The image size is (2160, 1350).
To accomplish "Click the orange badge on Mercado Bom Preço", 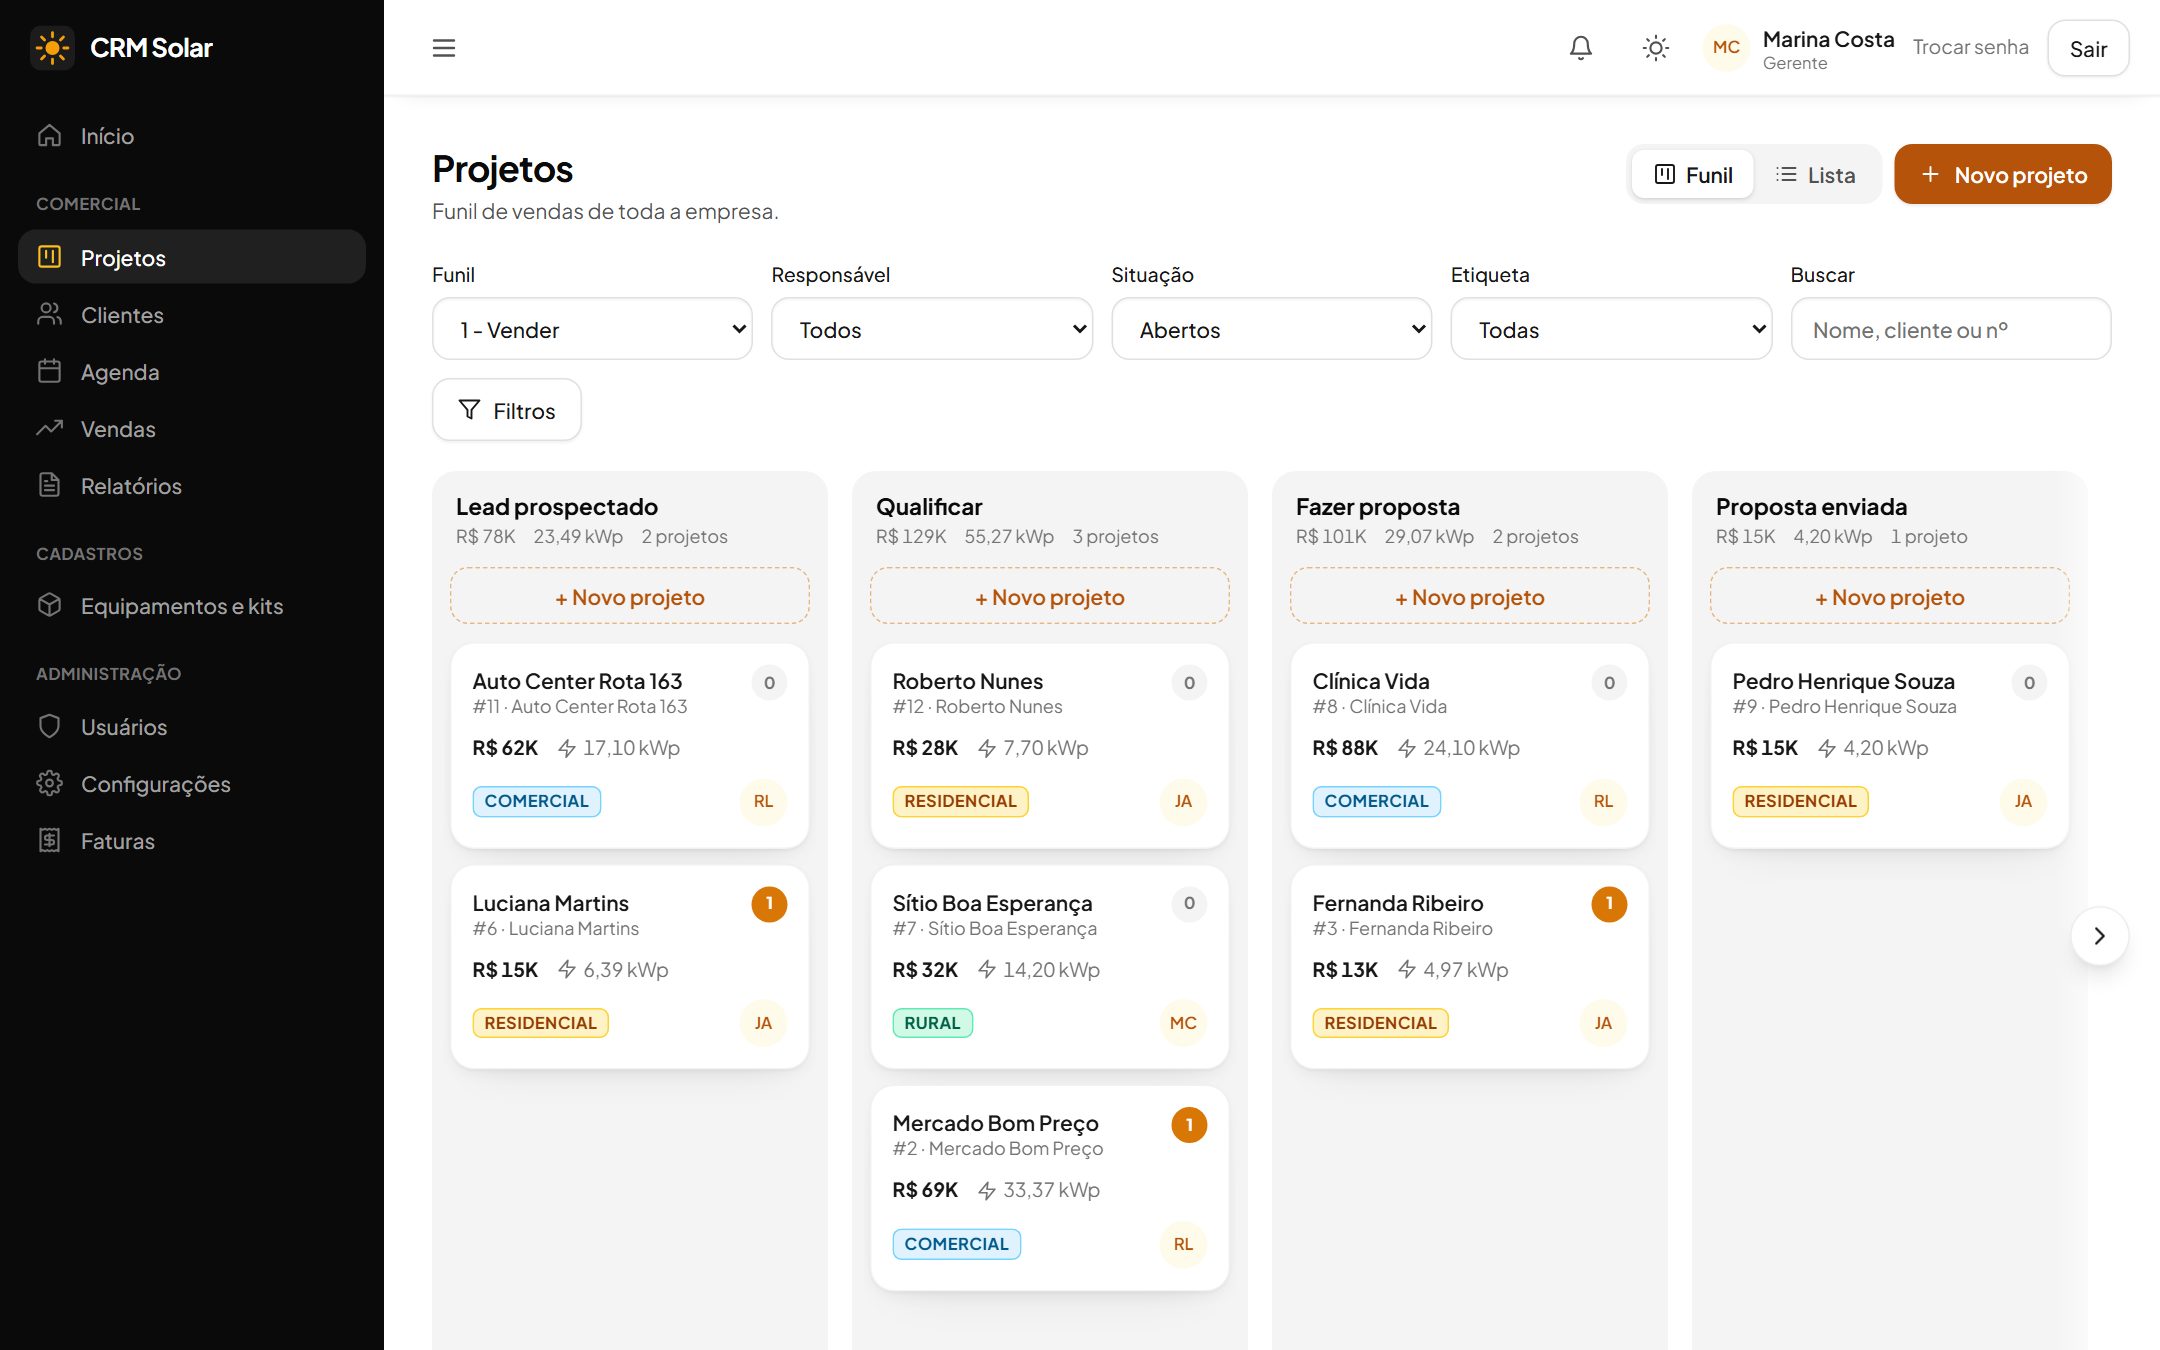I will click(x=1189, y=1125).
